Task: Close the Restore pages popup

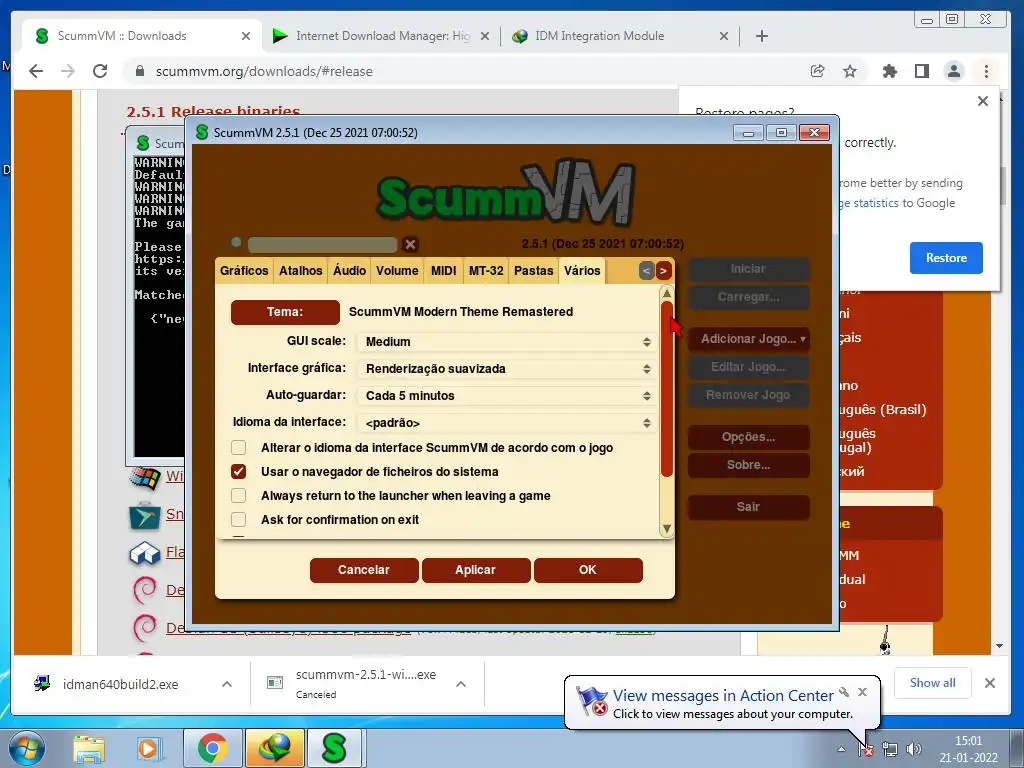Action: pos(982,101)
